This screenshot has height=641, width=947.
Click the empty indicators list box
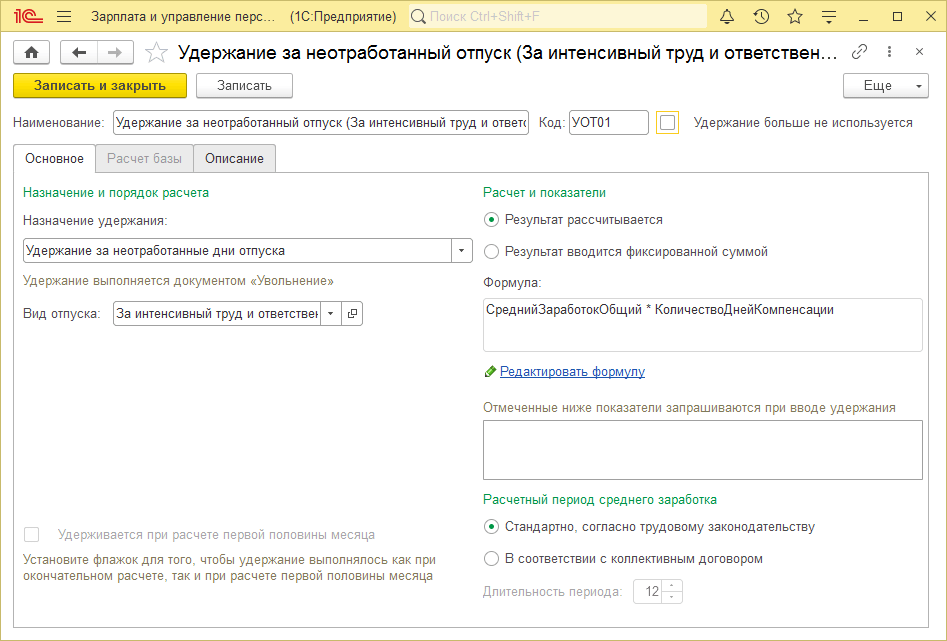[x=702, y=450]
